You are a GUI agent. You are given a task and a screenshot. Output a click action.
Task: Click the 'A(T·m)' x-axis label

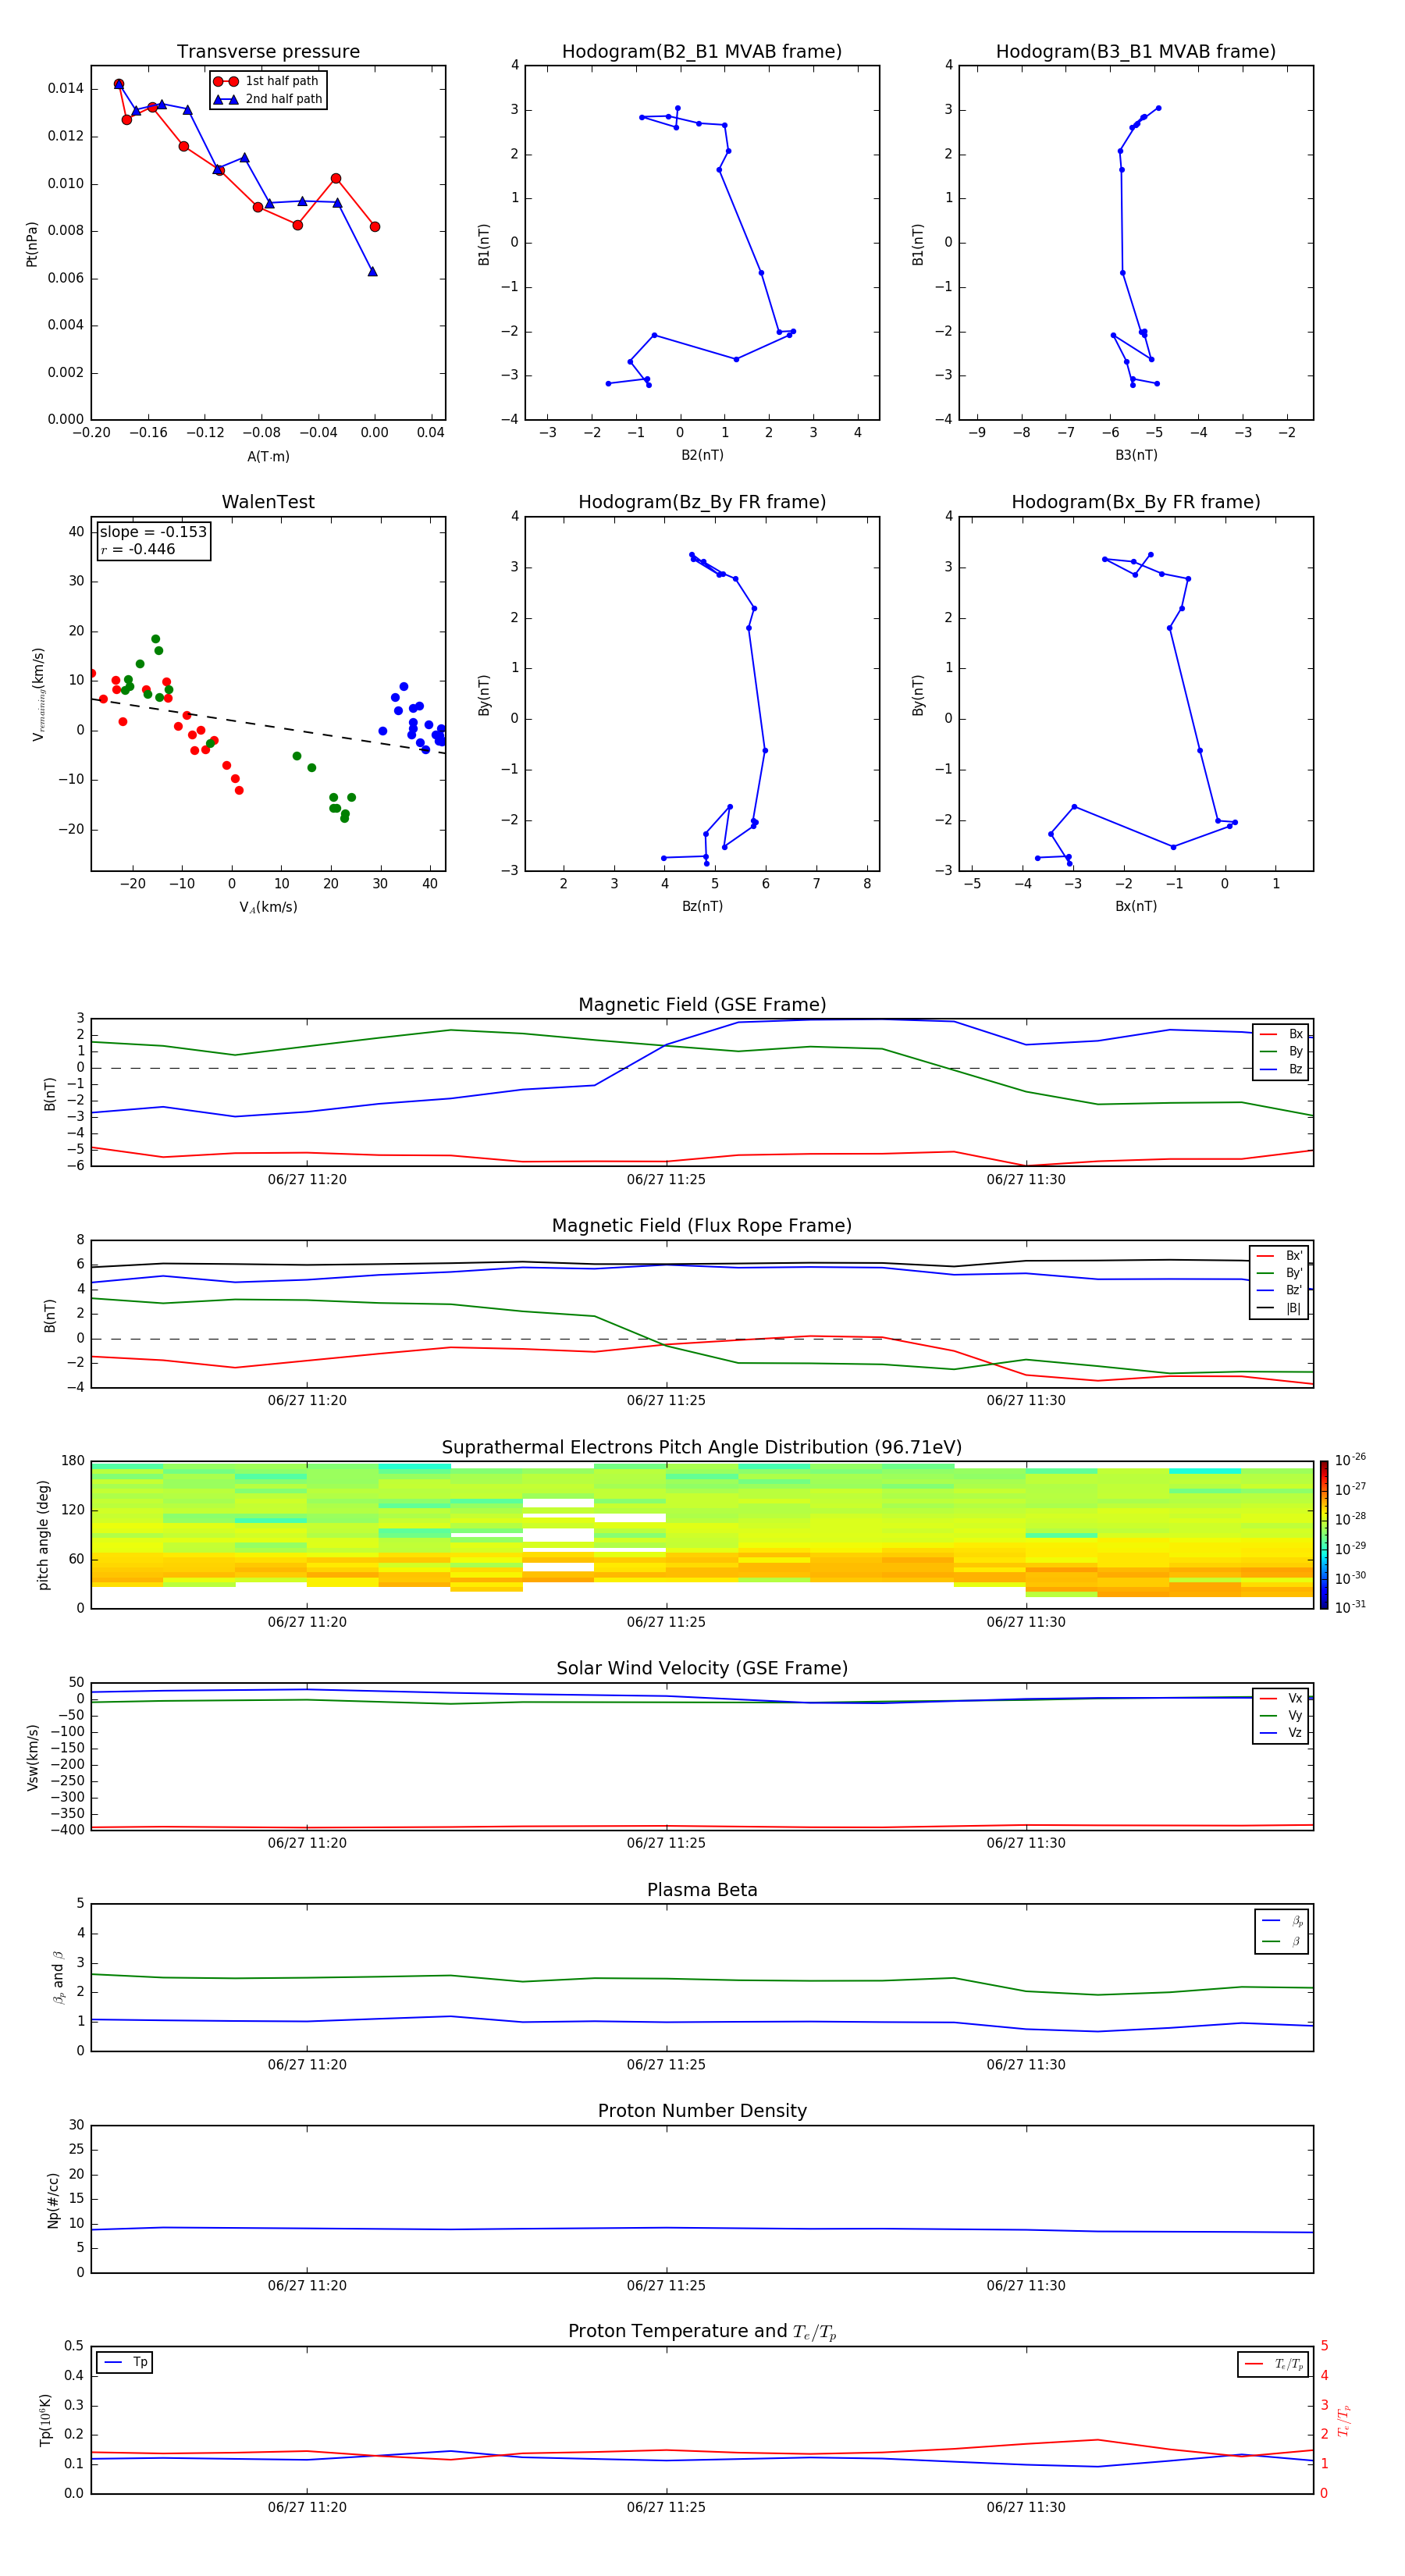268,456
